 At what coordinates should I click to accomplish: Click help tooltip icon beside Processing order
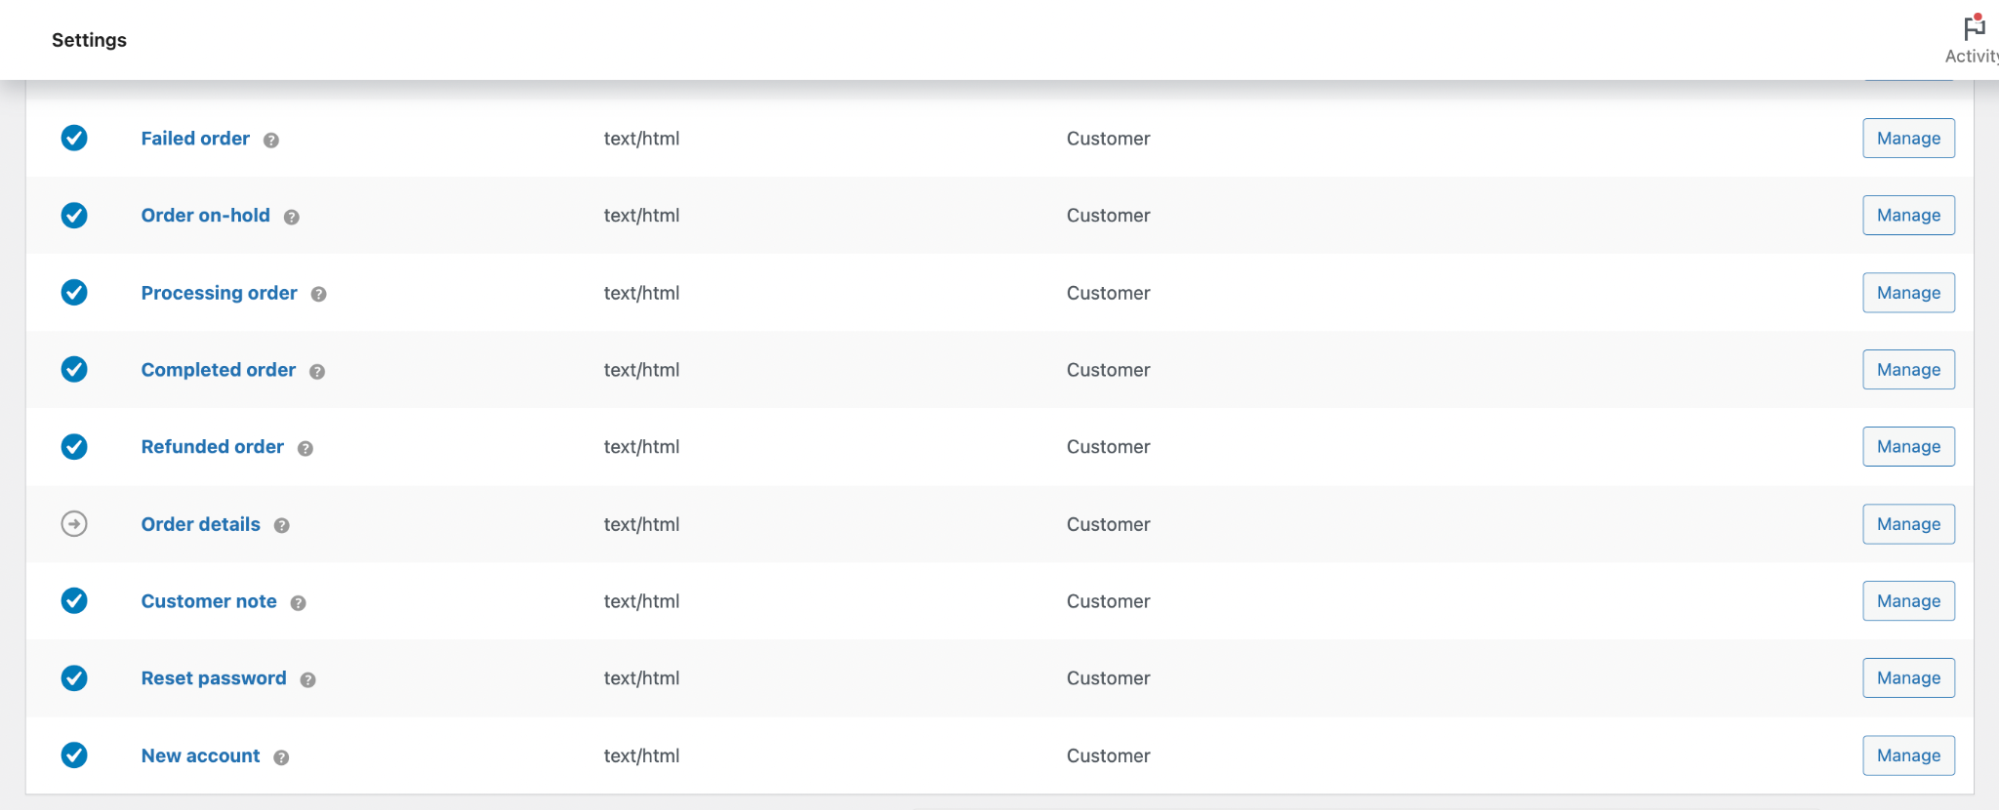pyautogui.click(x=319, y=294)
